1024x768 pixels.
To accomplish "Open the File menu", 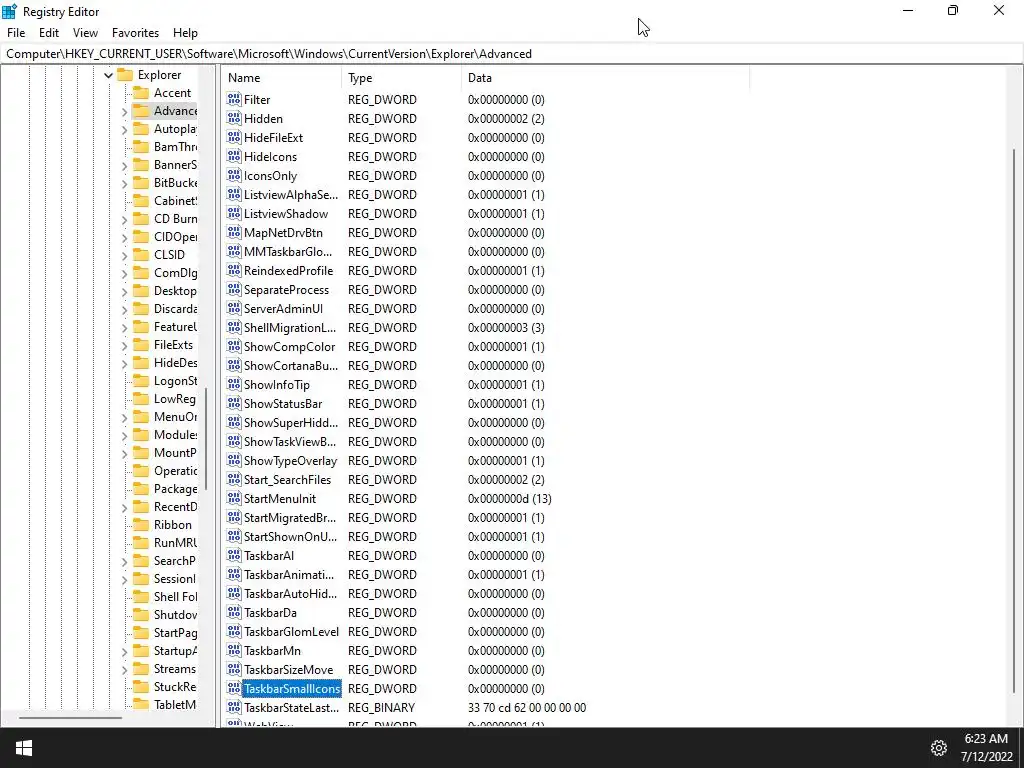I will pyautogui.click(x=16, y=33).
